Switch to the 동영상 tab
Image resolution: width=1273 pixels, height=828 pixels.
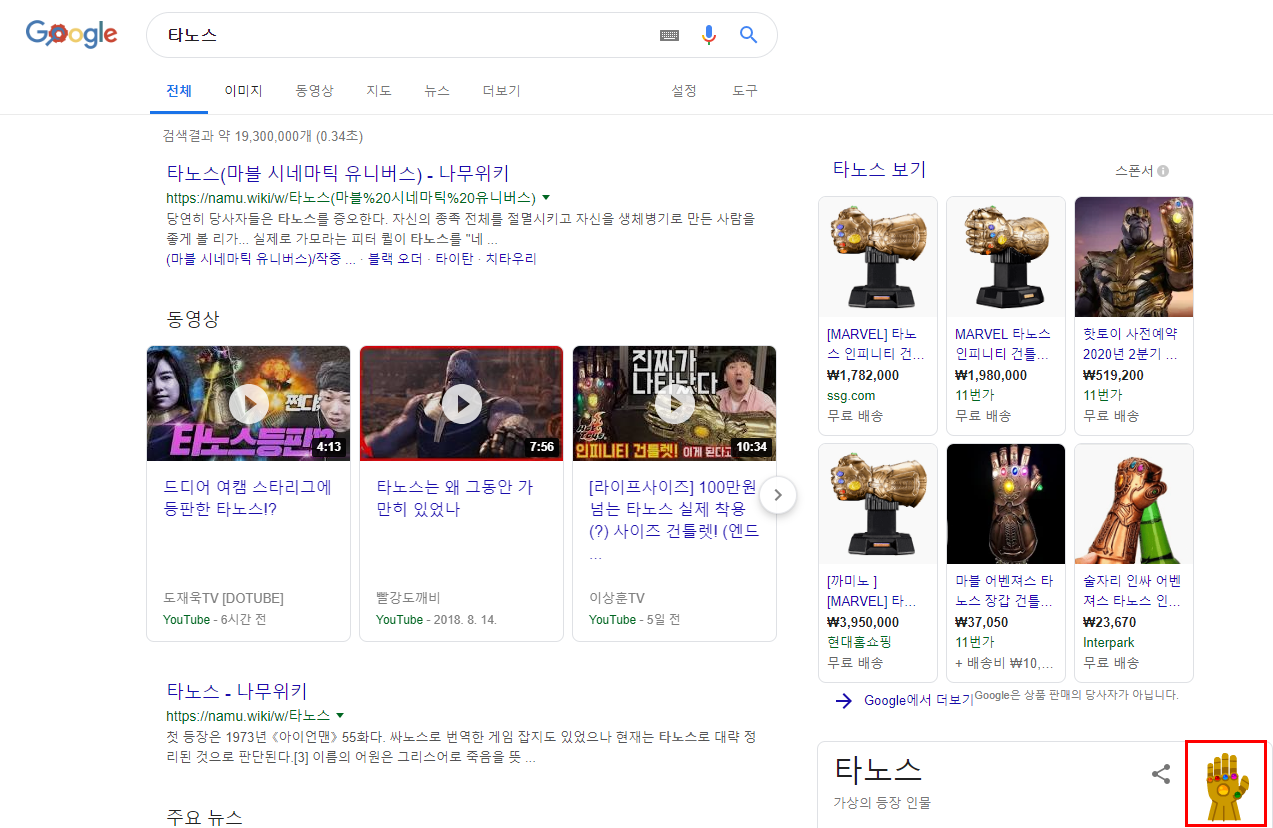(x=314, y=91)
